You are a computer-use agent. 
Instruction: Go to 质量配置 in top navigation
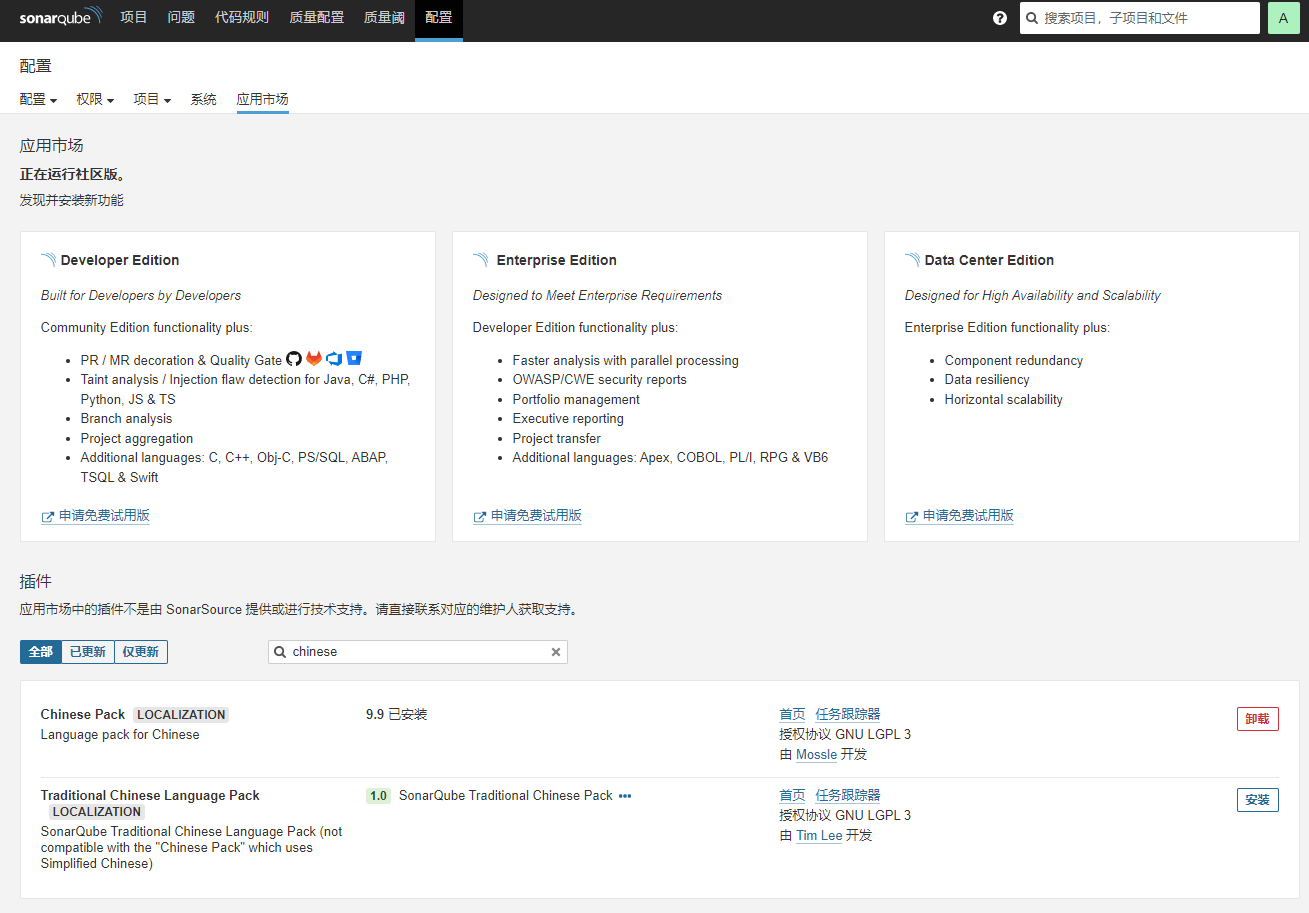click(x=316, y=18)
